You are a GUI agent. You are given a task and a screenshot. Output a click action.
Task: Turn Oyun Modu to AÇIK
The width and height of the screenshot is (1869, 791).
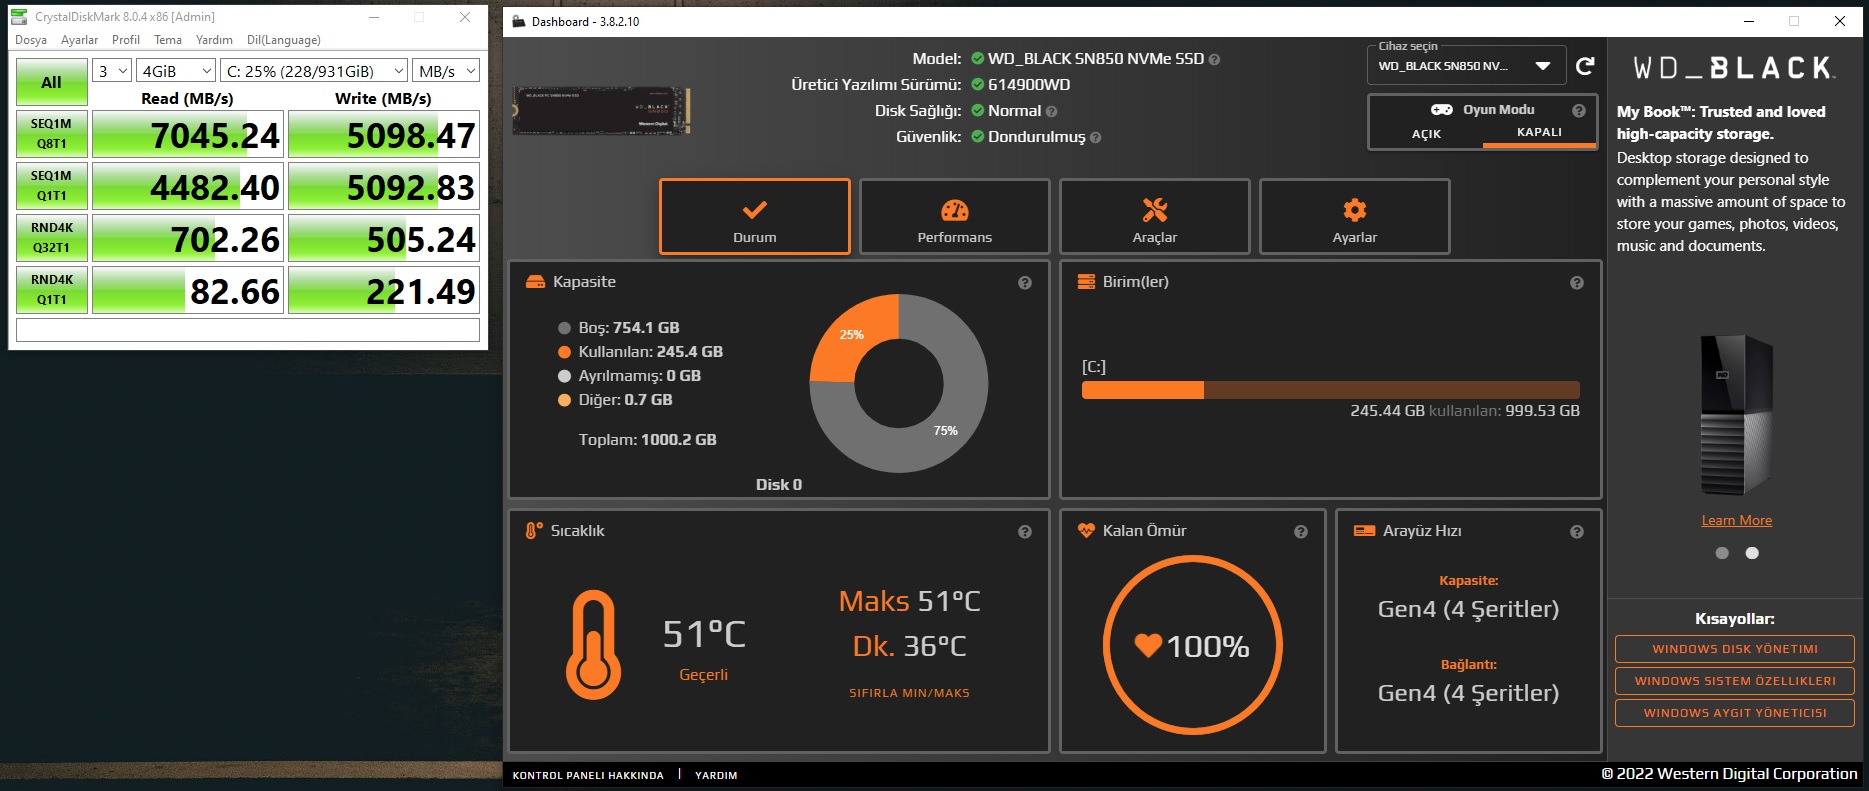pyautogui.click(x=1426, y=134)
